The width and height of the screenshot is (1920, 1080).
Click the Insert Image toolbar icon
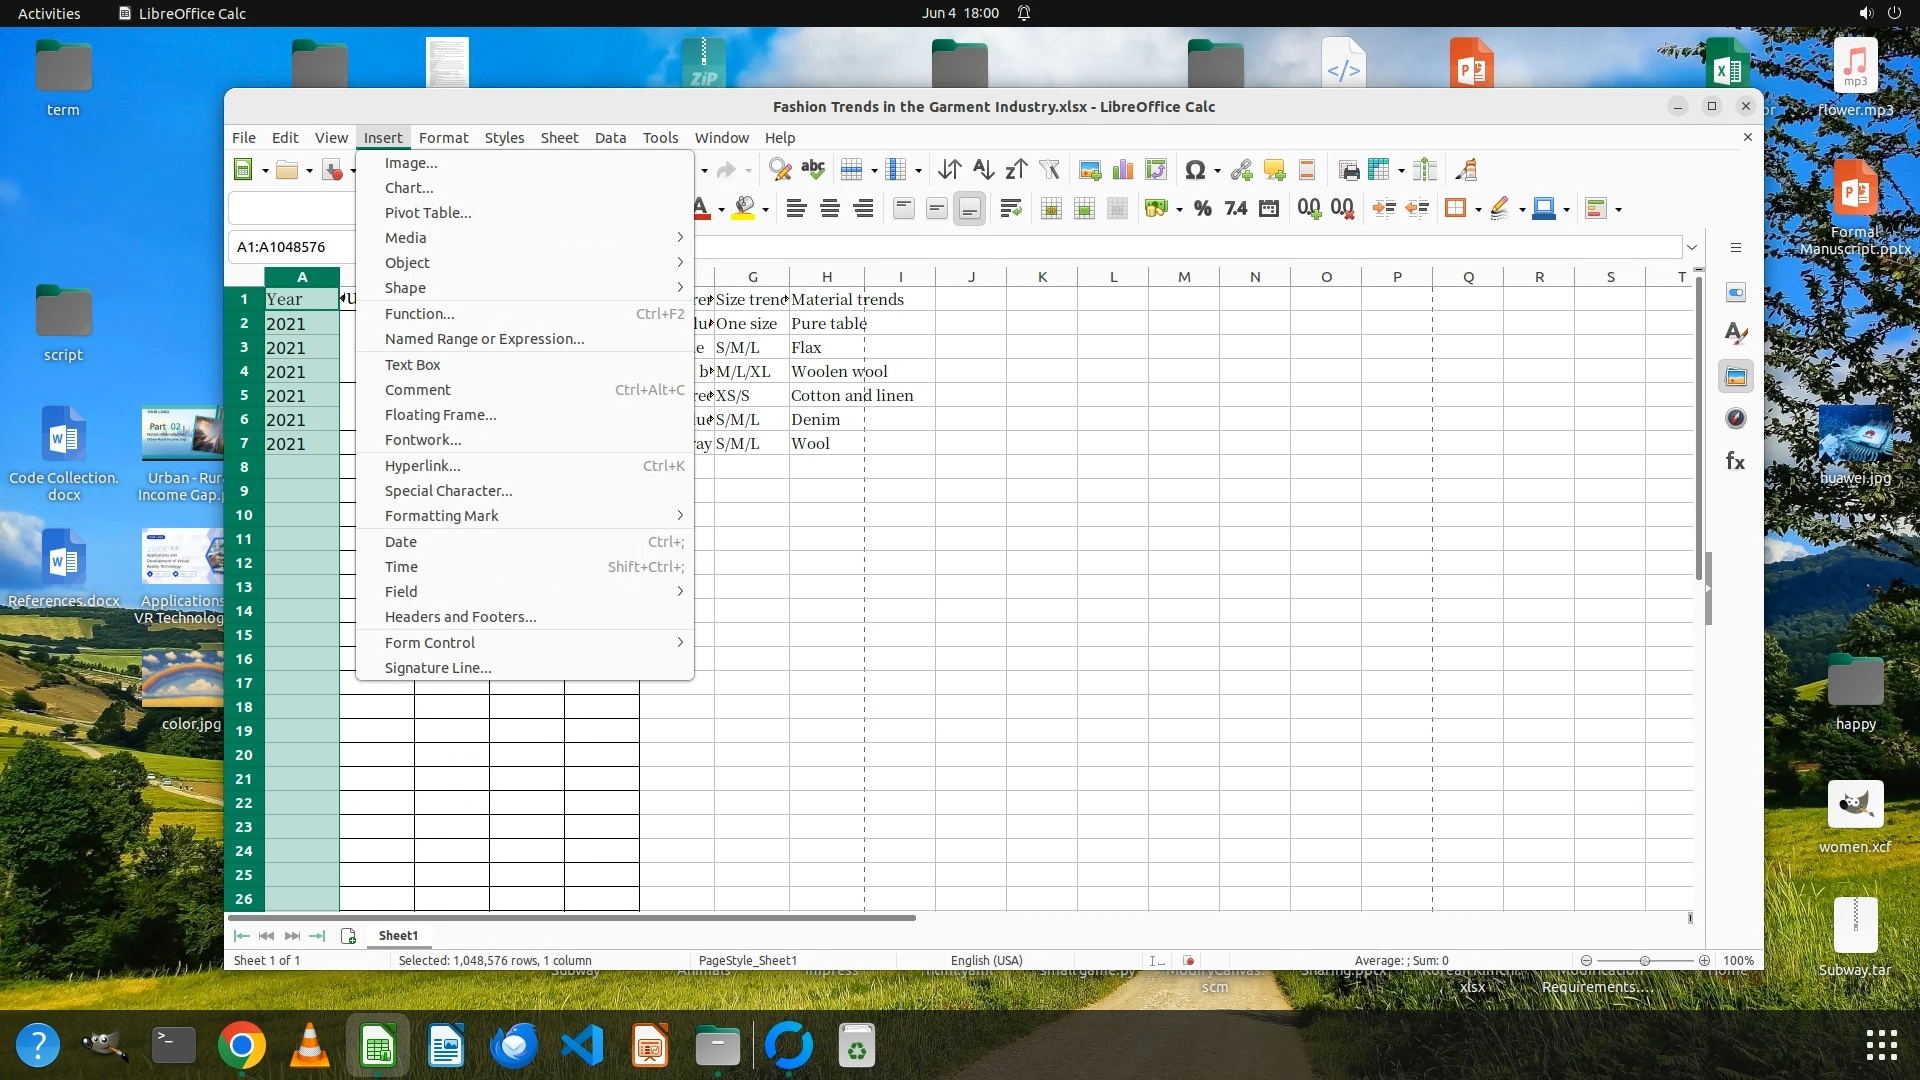(1090, 170)
